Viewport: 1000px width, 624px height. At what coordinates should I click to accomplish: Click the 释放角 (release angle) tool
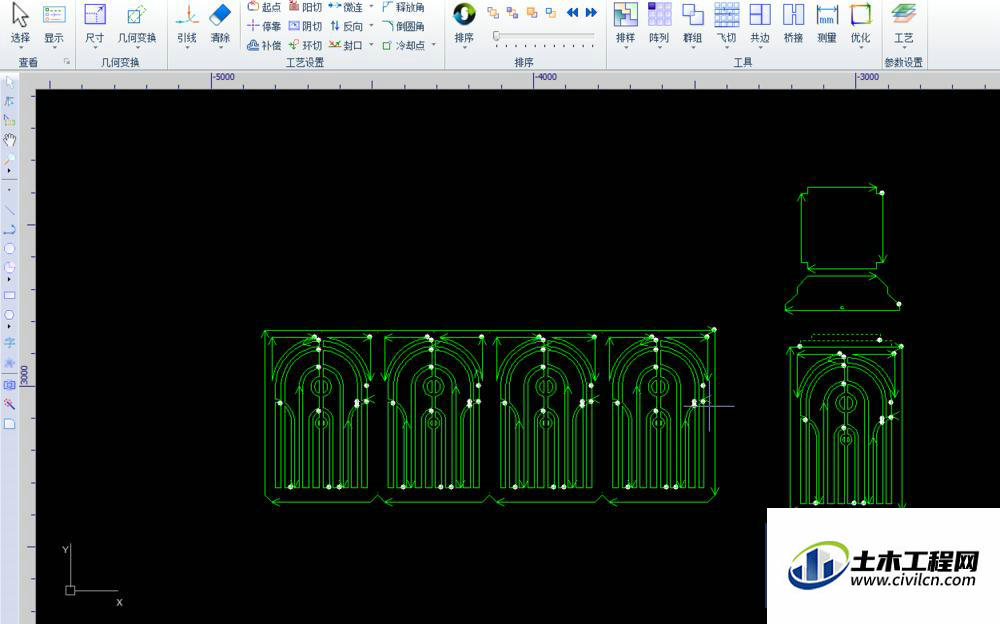click(403, 7)
